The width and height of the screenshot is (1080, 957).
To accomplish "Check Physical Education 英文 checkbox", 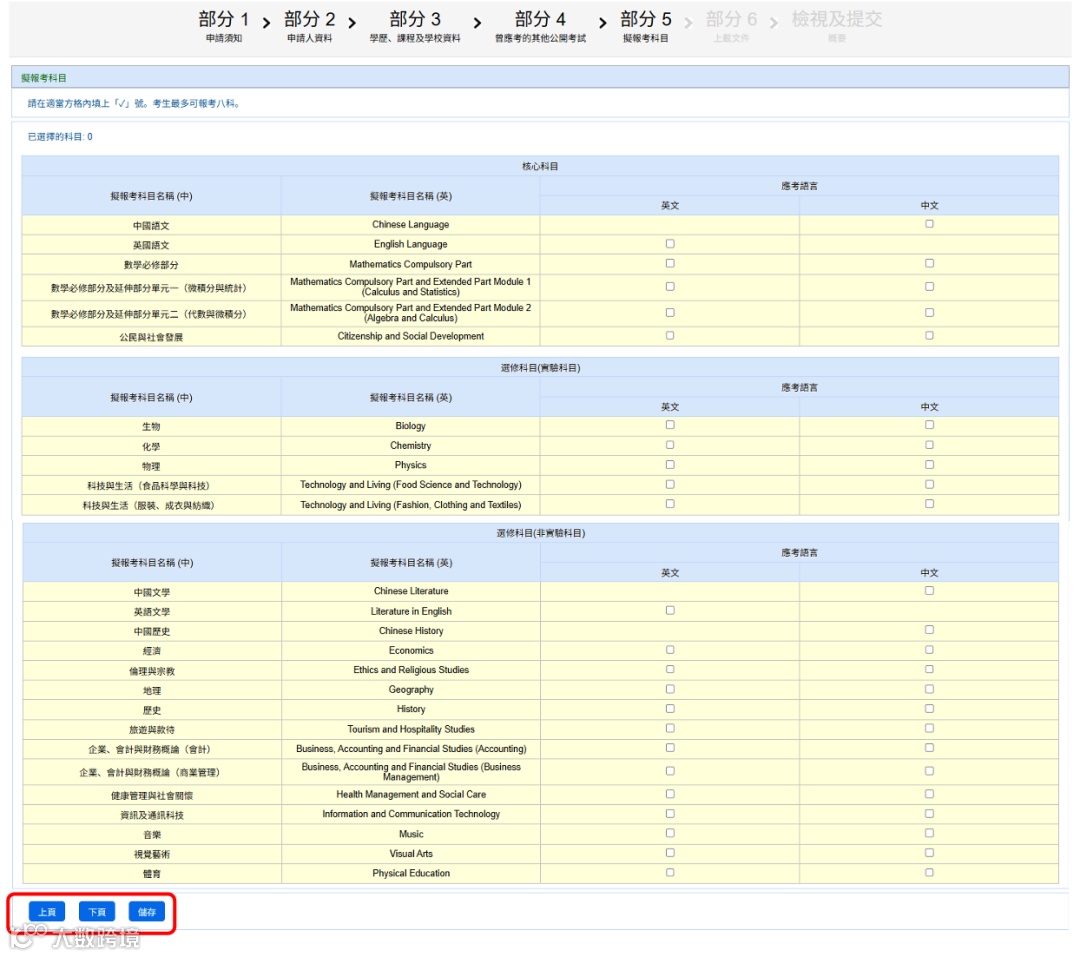I will (x=670, y=872).
